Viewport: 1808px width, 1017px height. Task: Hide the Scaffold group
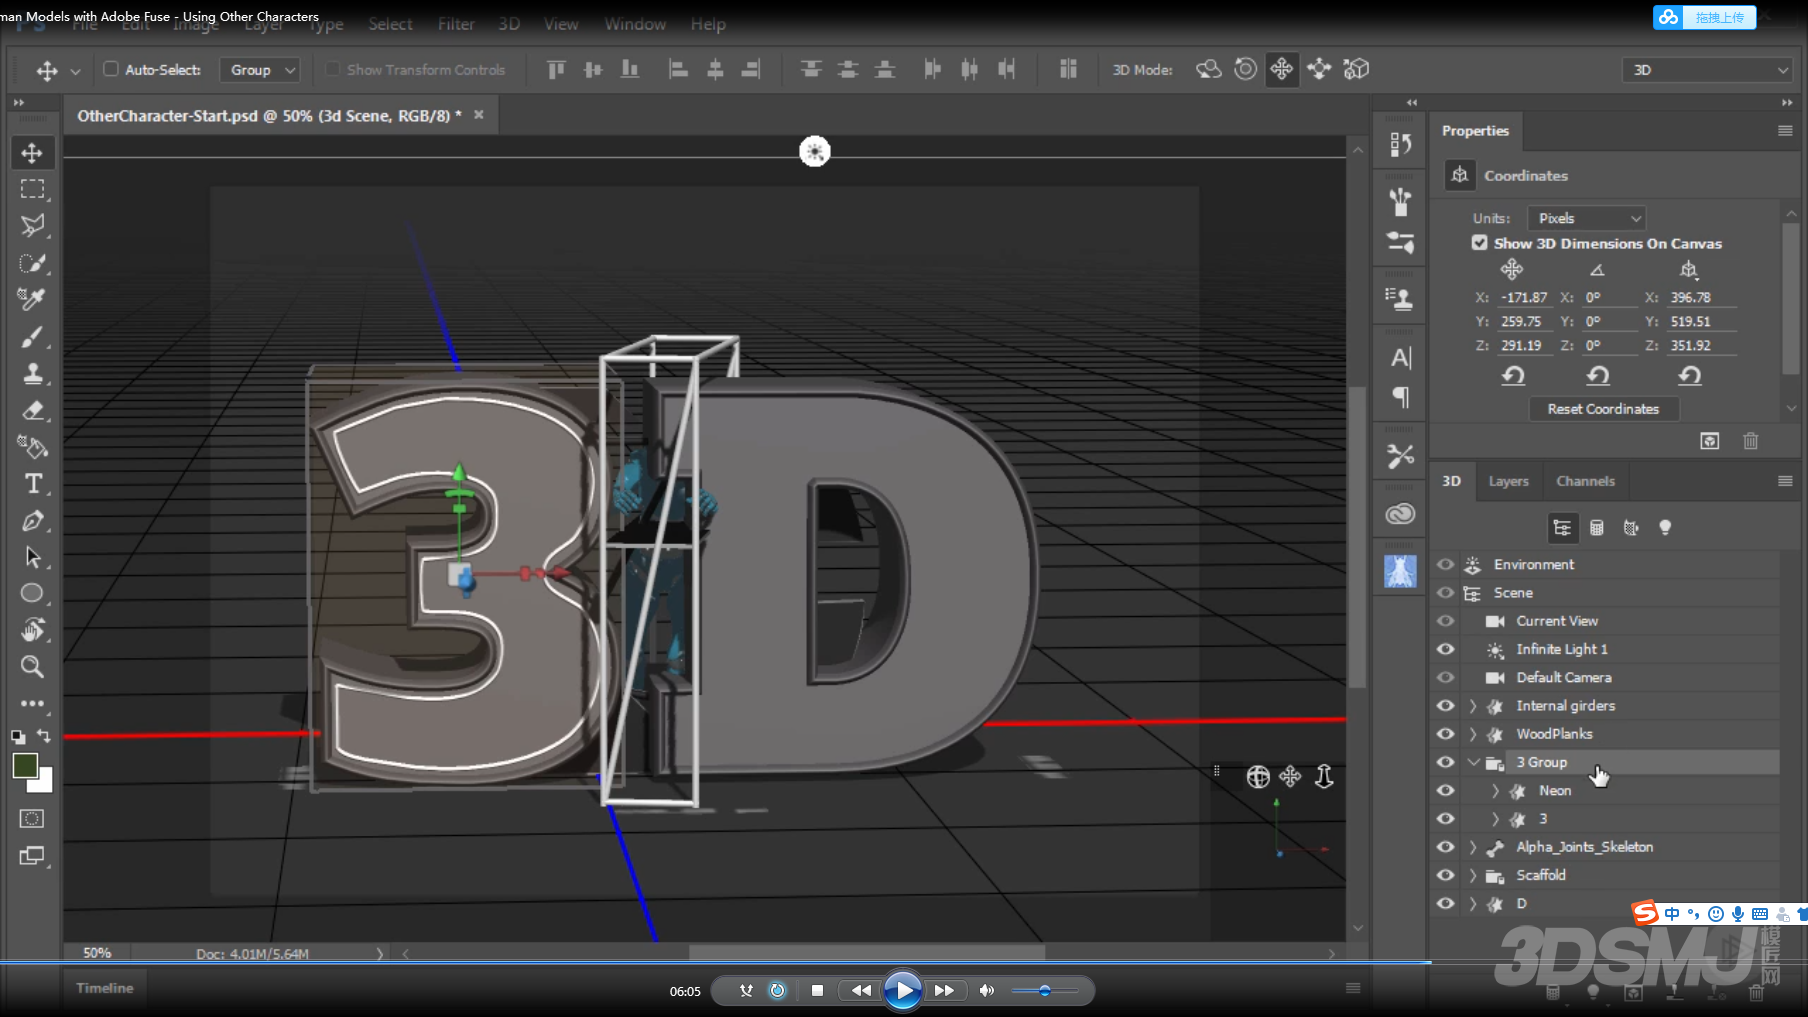1445,875
